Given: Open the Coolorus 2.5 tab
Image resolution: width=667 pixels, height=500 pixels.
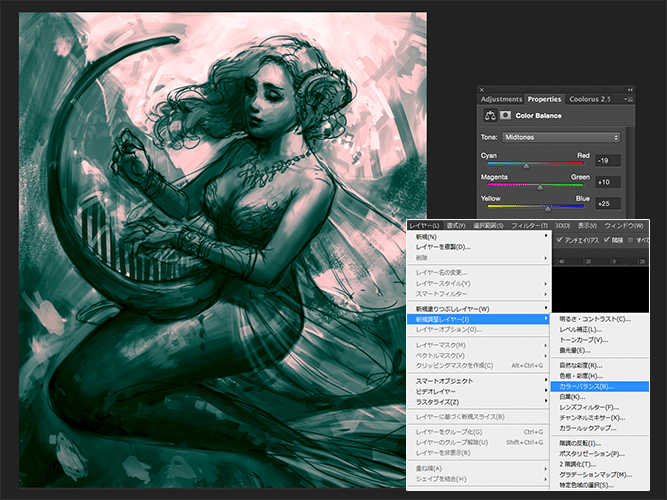Looking at the screenshot, I should point(590,99).
